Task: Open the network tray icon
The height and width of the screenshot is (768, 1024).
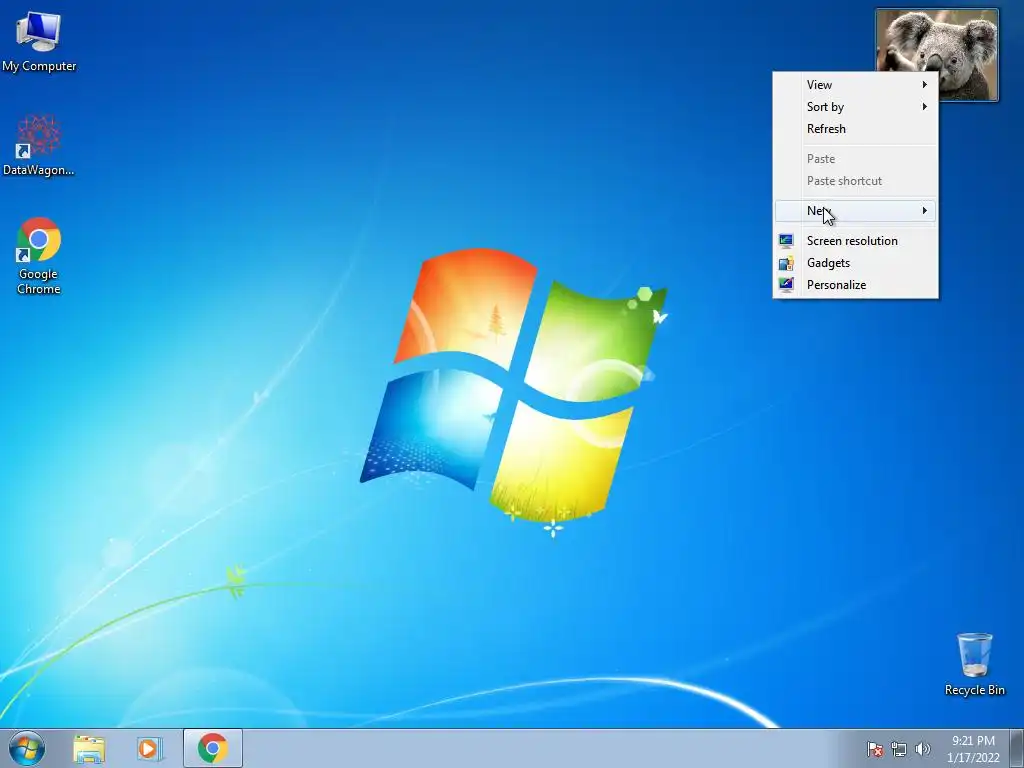Action: (x=899, y=749)
